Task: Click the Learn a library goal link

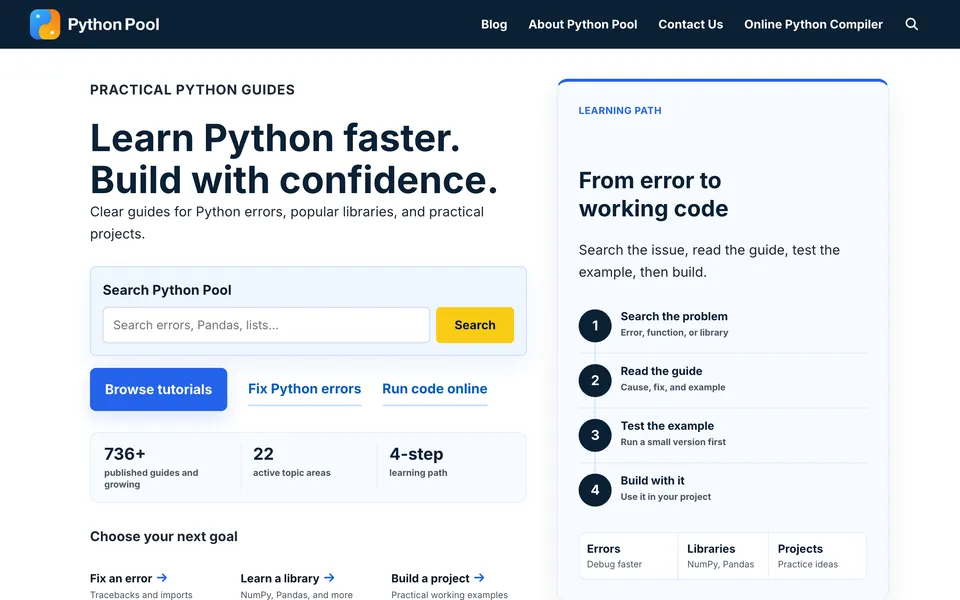Action: (x=288, y=578)
